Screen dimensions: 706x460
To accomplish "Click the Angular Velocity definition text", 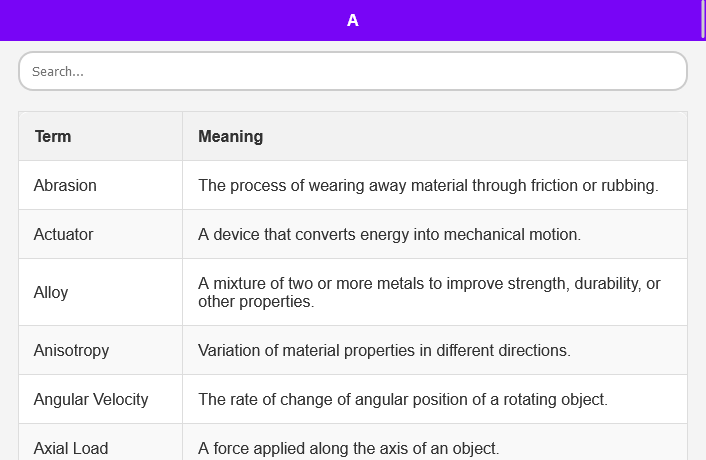I will [402, 399].
